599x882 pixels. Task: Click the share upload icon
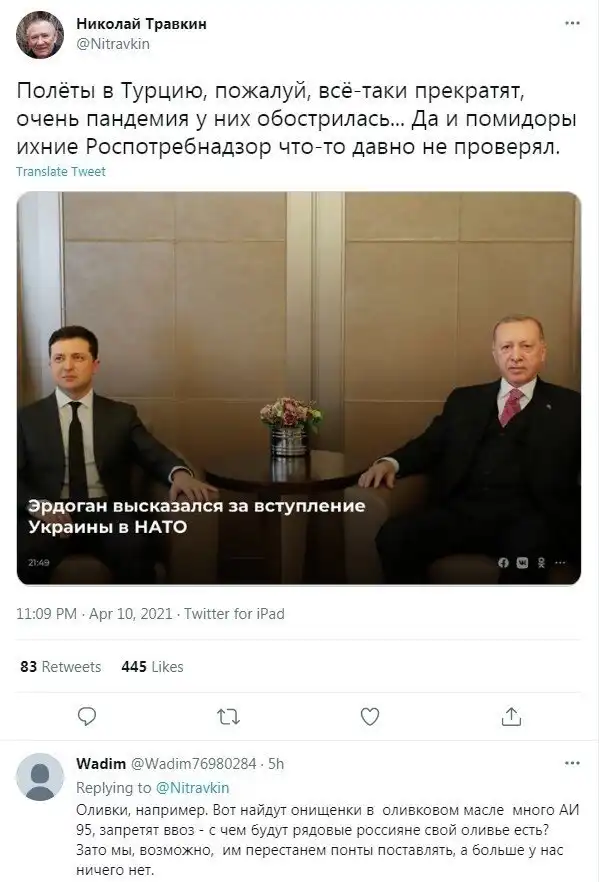pyautogui.click(x=511, y=716)
